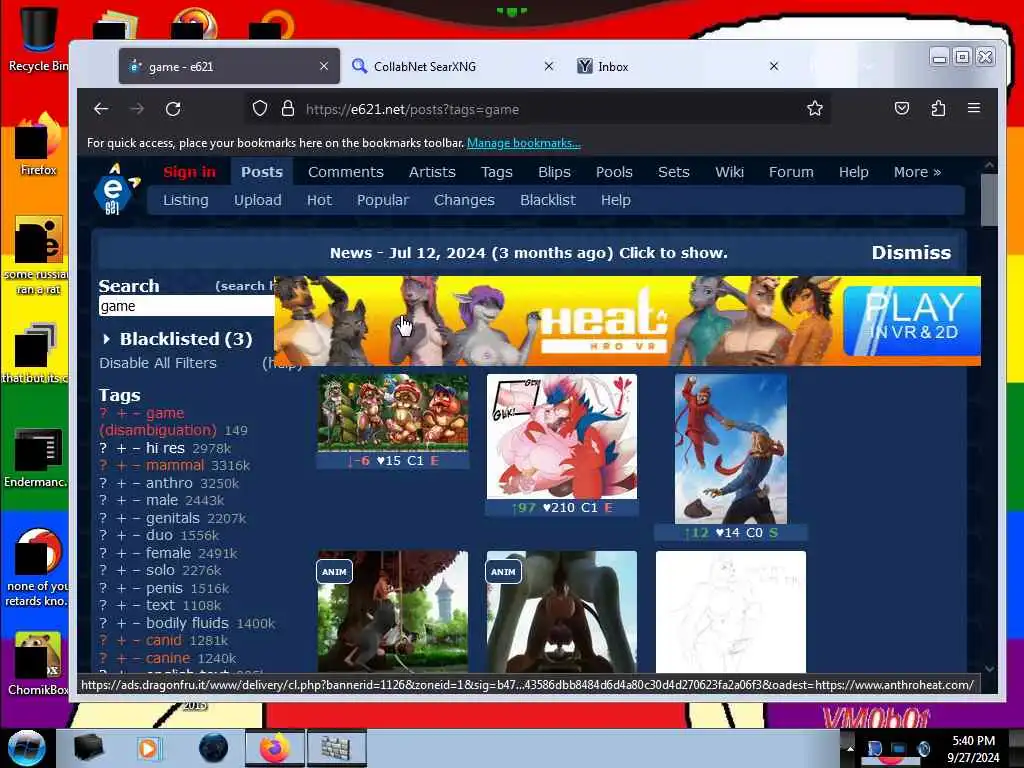This screenshot has width=1024, height=768.
Task: Add 'anthro' tag with its plus sign
Action: coord(121,483)
